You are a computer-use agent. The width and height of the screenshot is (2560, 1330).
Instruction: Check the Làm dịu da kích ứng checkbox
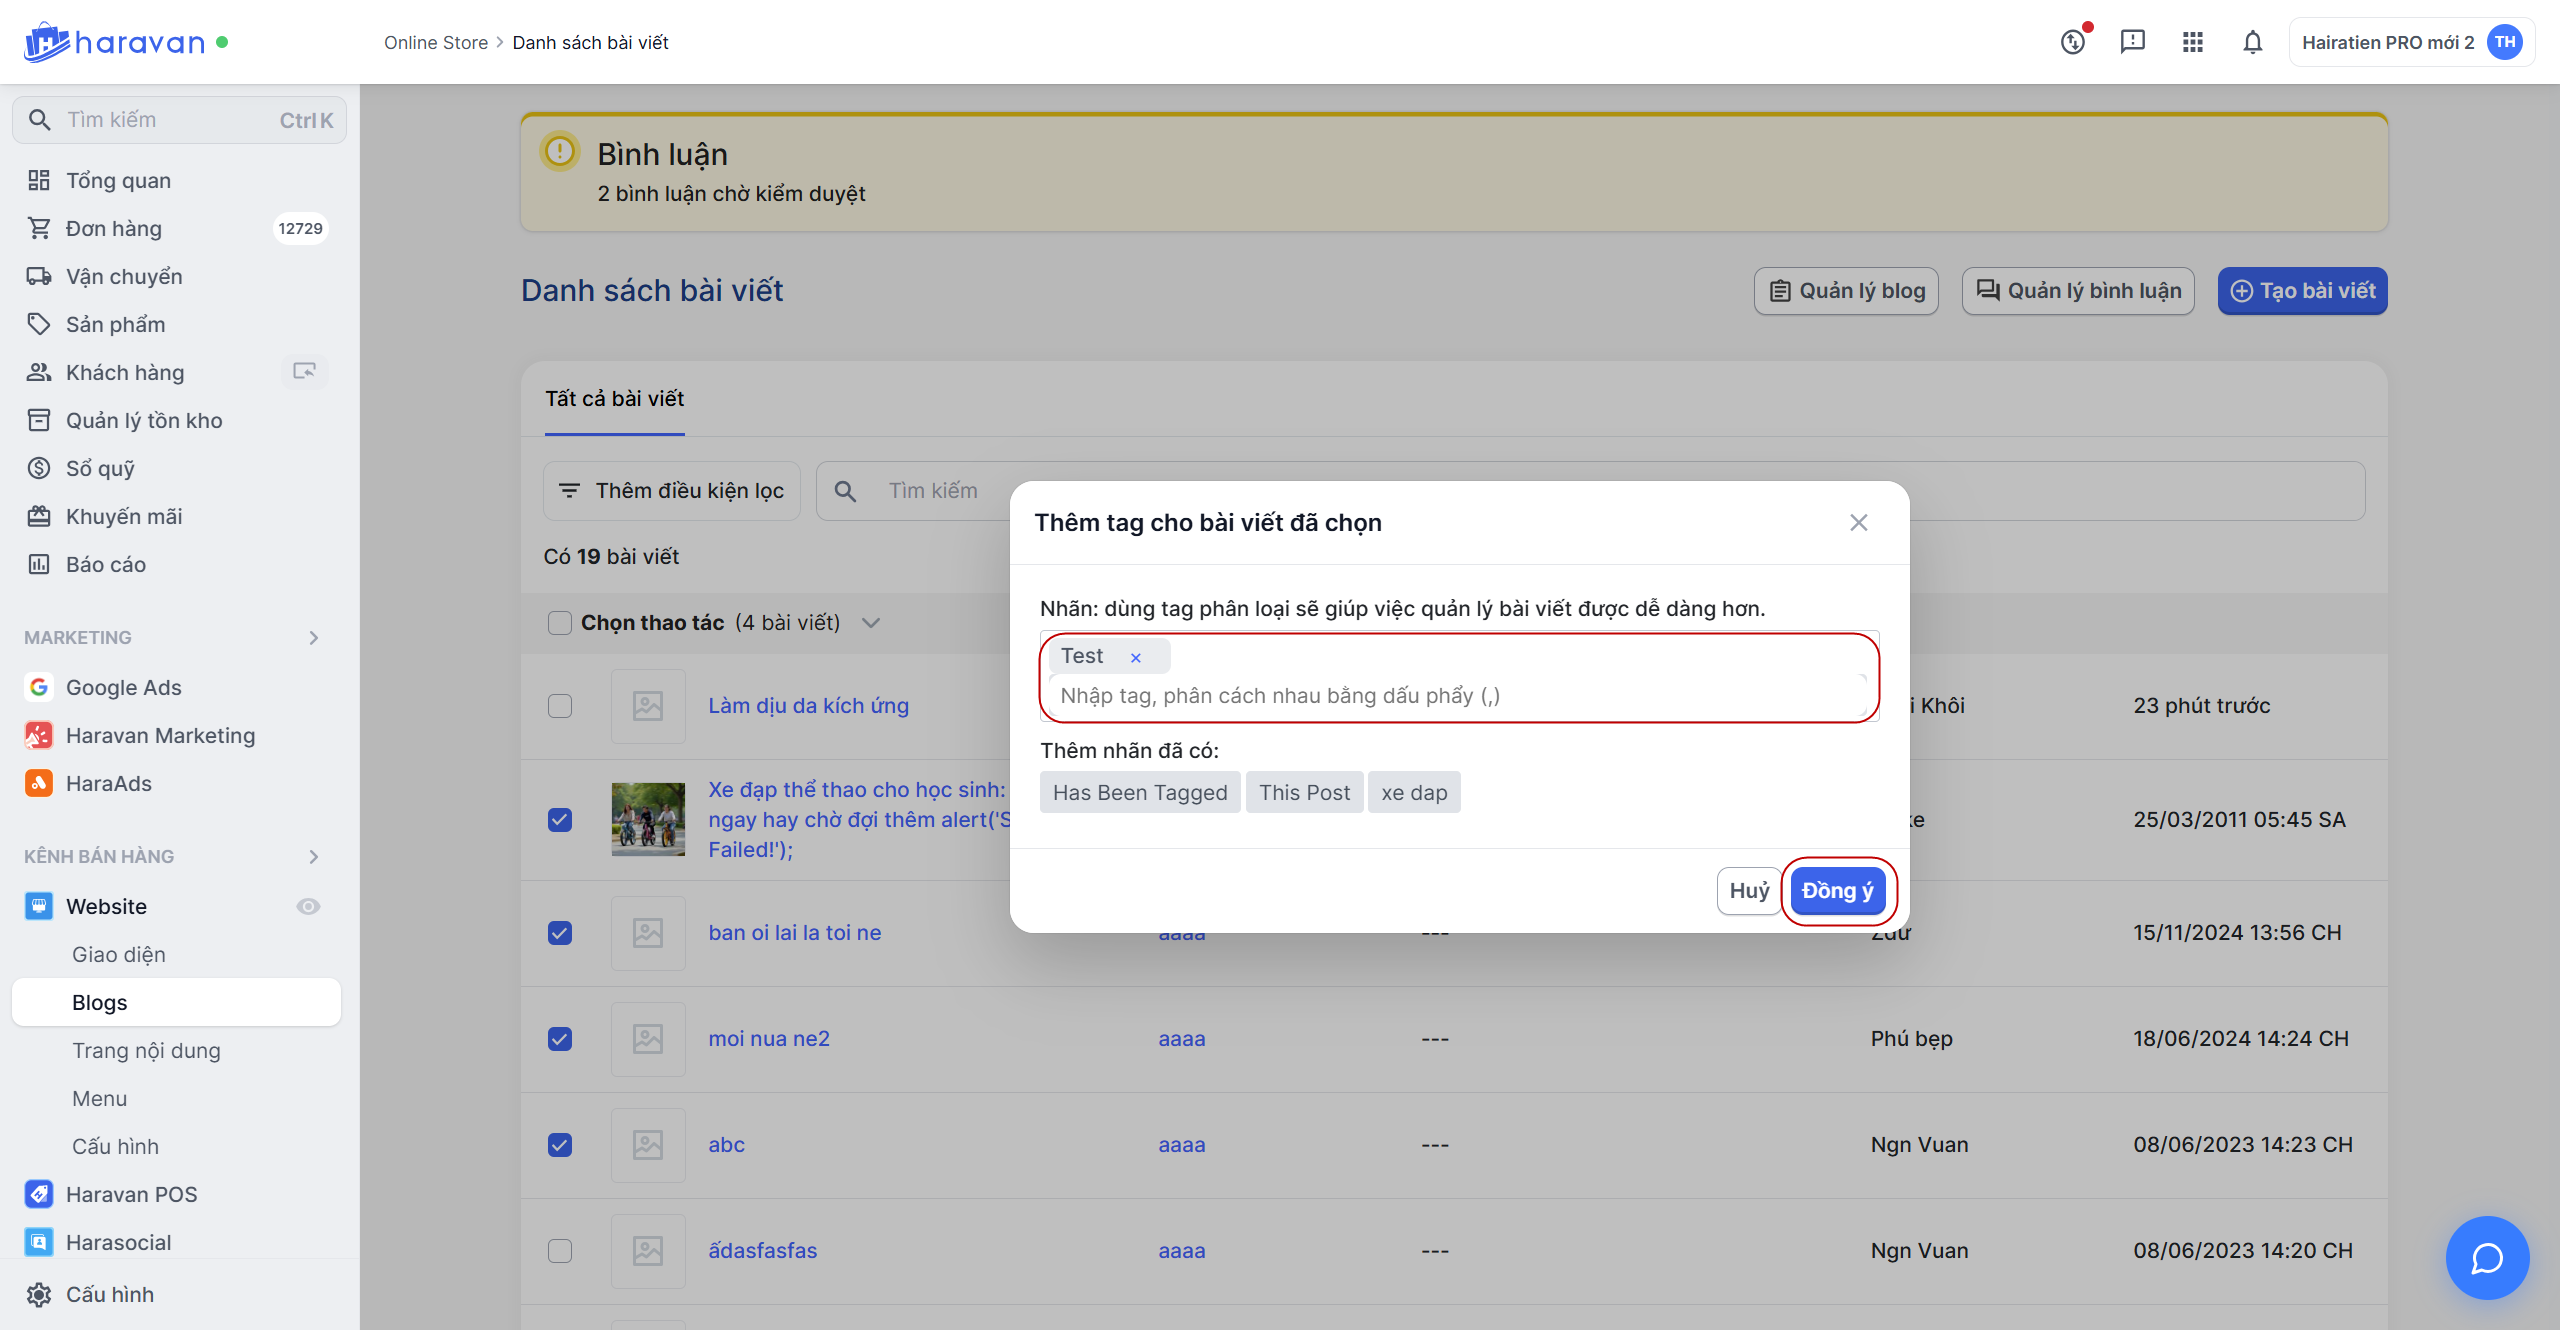560,706
